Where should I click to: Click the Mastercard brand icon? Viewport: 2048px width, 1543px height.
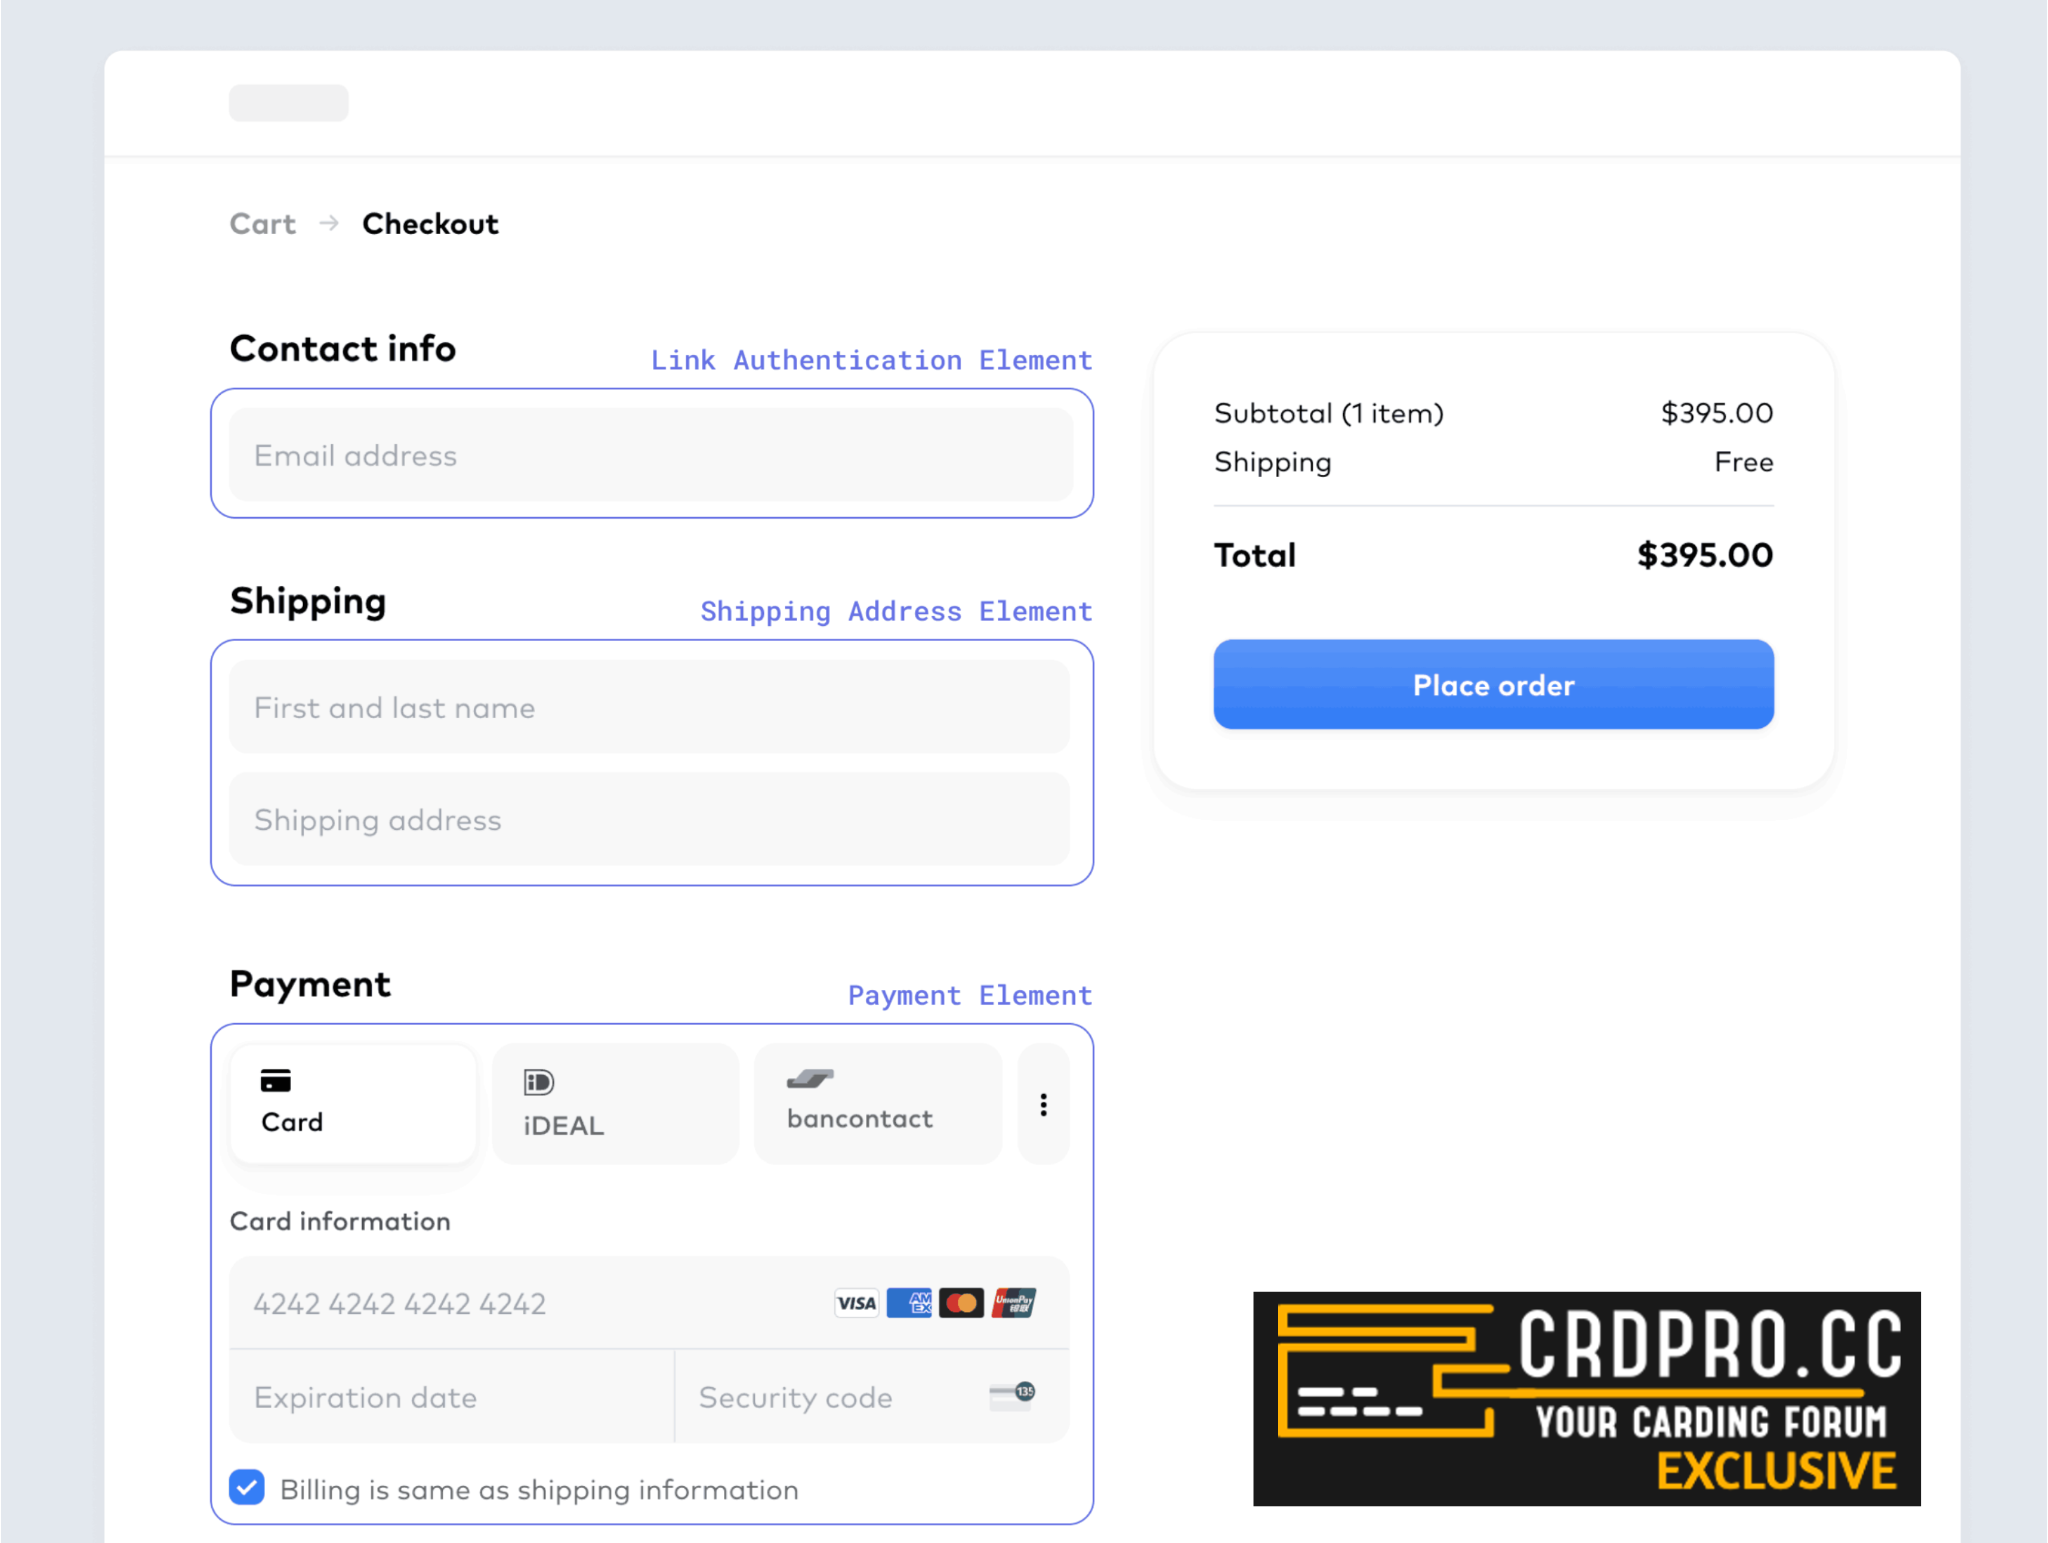point(961,1303)
